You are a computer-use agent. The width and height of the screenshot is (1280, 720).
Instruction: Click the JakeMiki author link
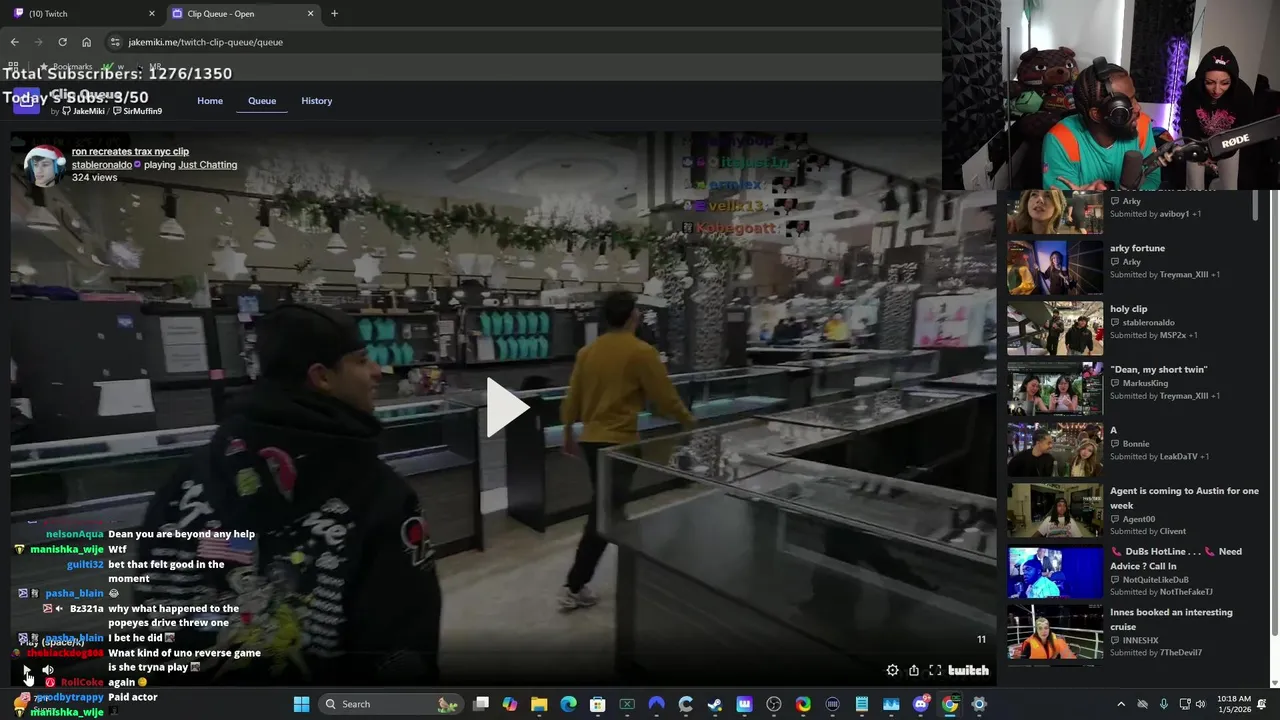coord(84,111)
